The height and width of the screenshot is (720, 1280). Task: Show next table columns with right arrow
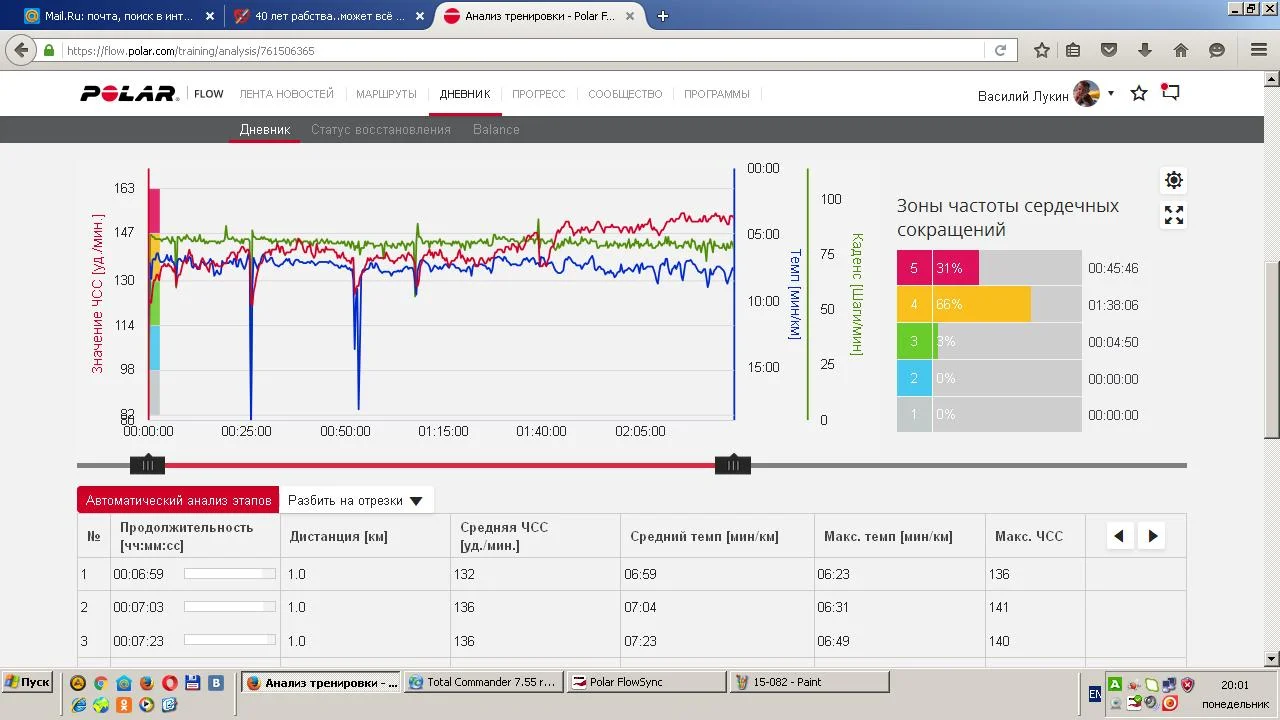[x=1153, y=536]
